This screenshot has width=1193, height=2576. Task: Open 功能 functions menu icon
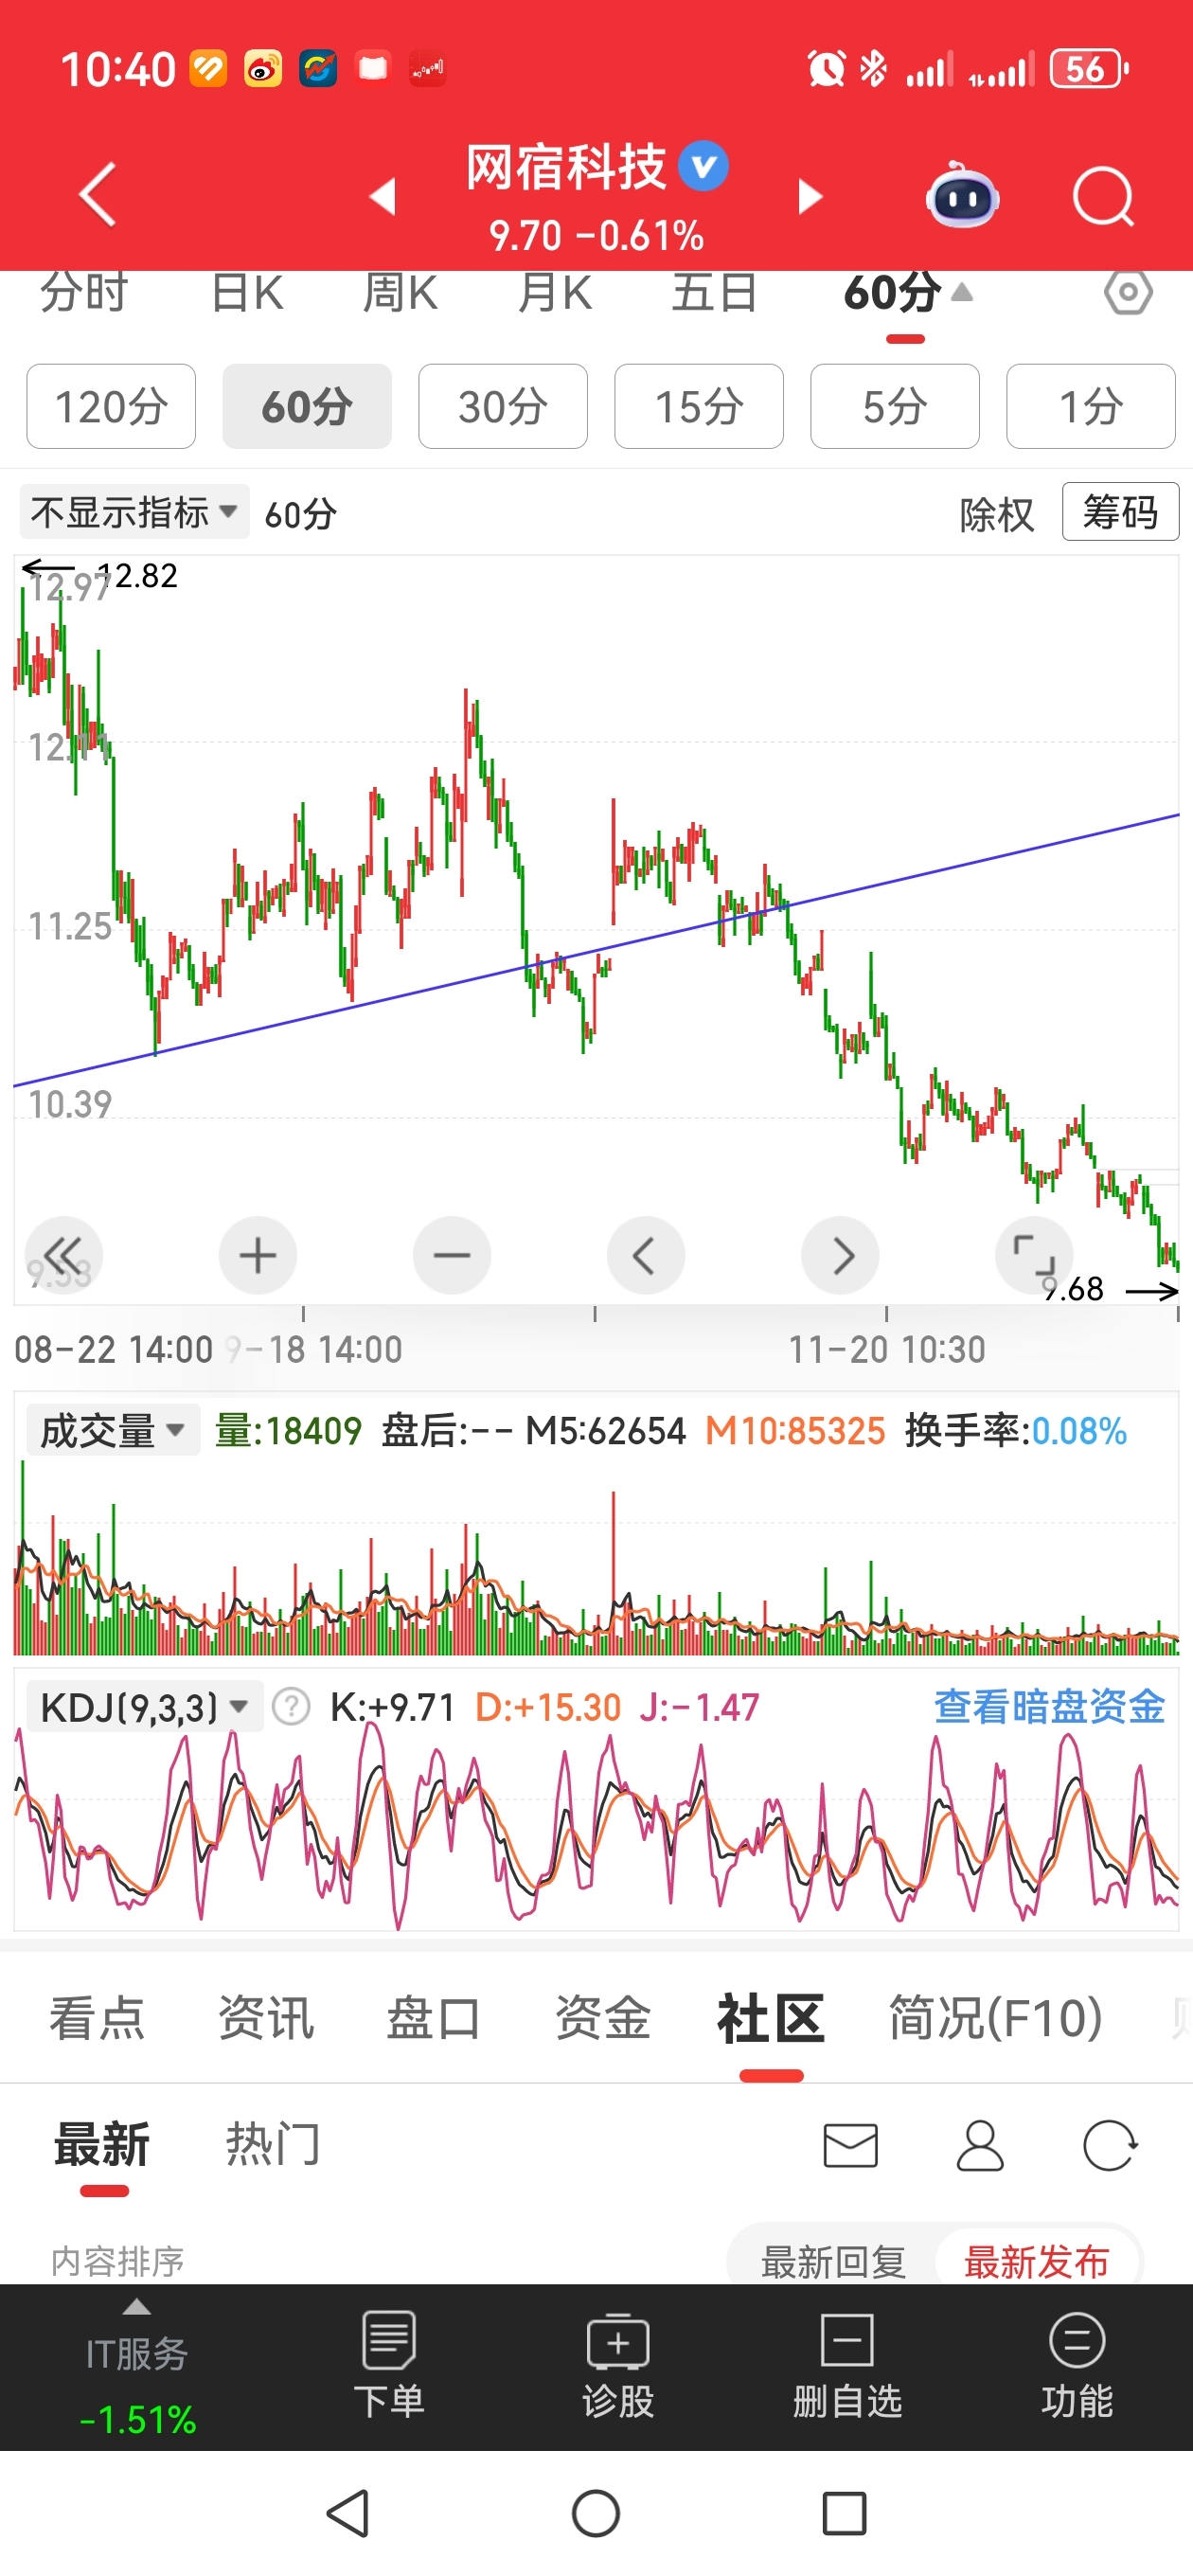click(x=1077, y=2365)
